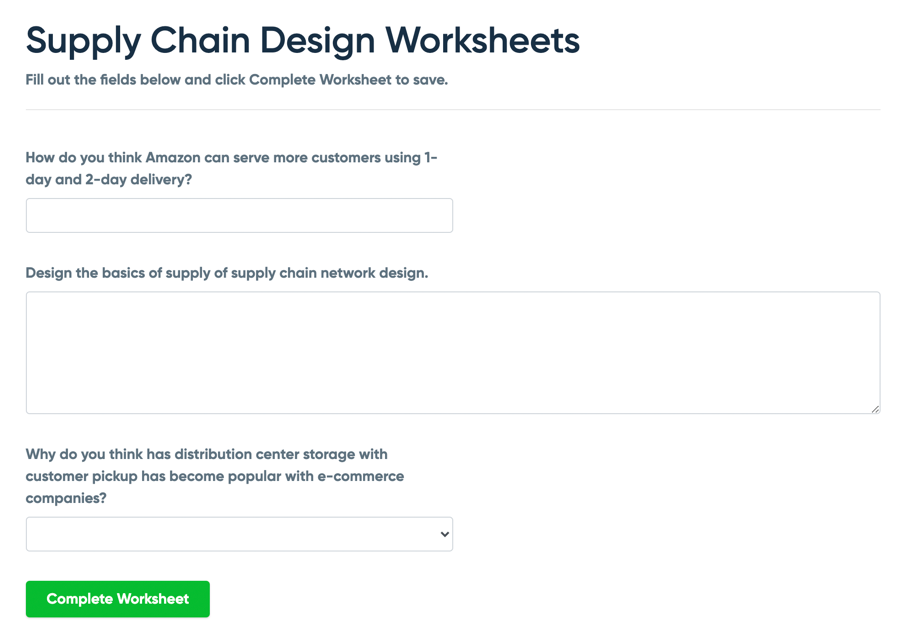Click the word 'Amazon' in first question
This screenshot has width=900, height=636.
(173, 158)
